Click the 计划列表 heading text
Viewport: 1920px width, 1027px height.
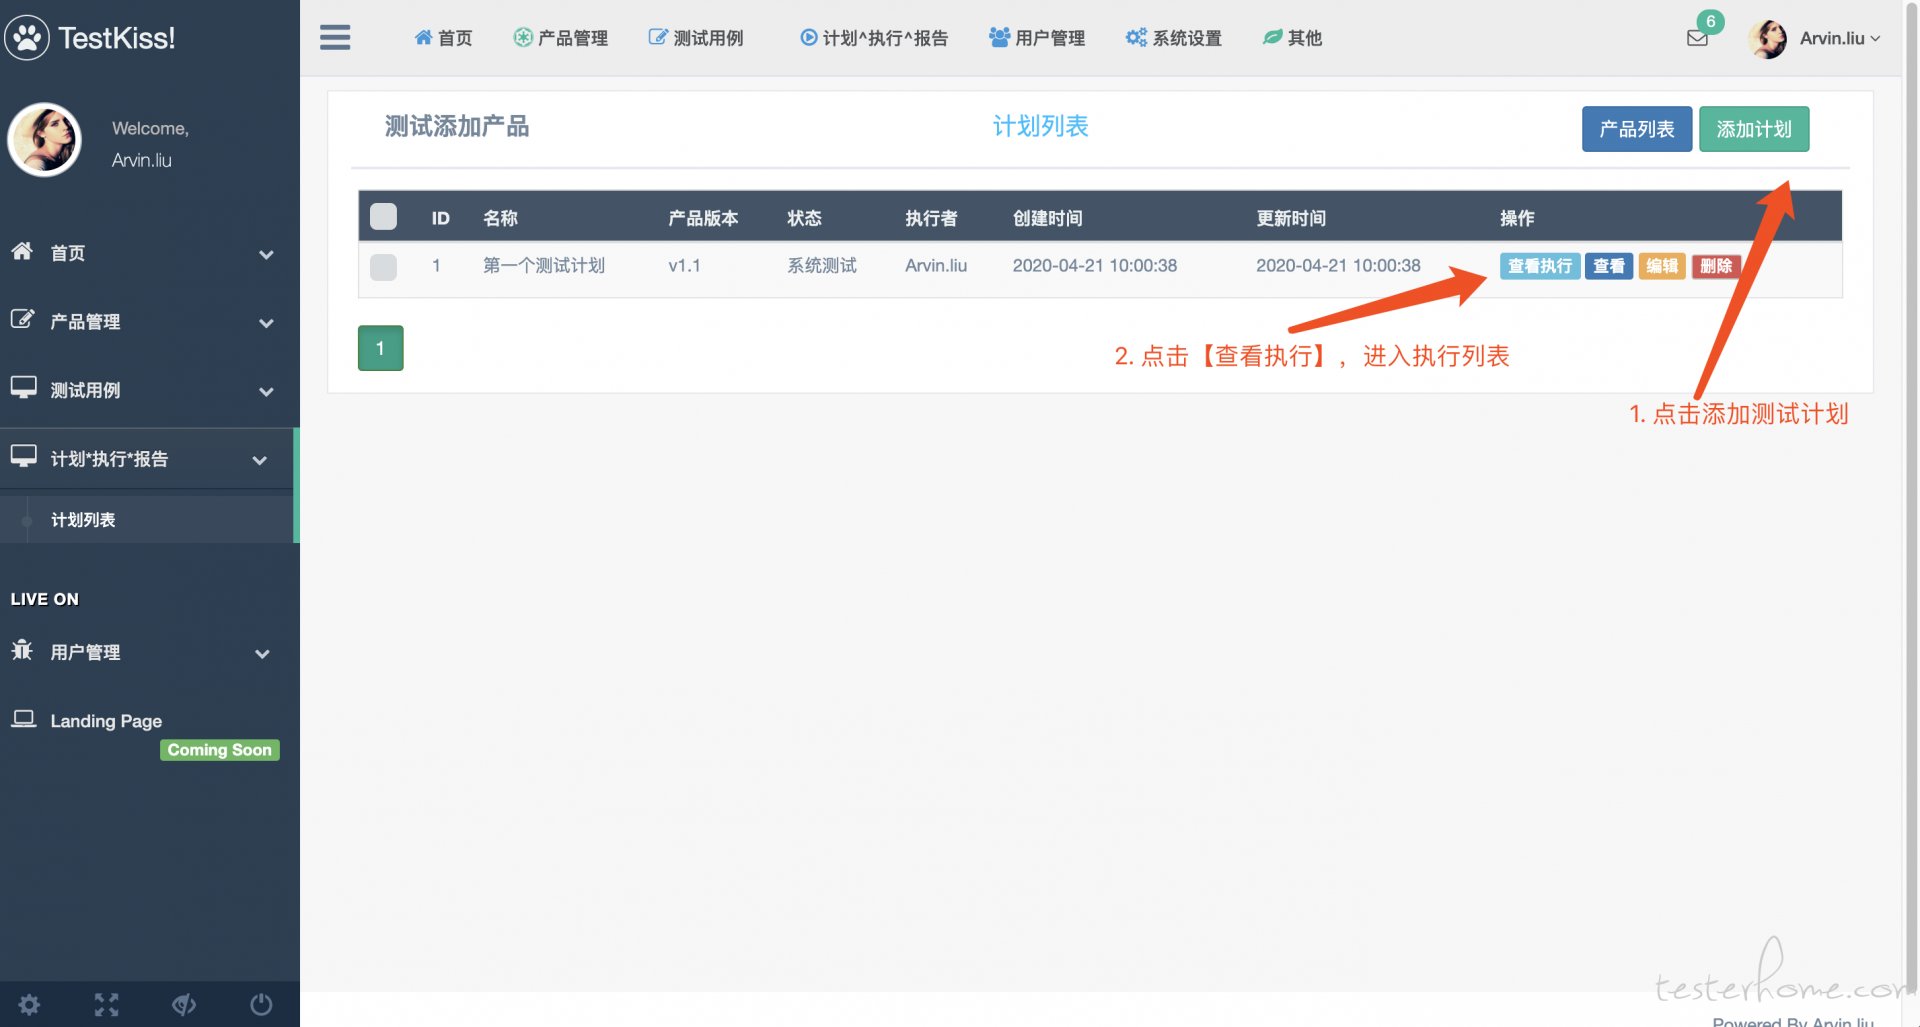(1040, 126)
